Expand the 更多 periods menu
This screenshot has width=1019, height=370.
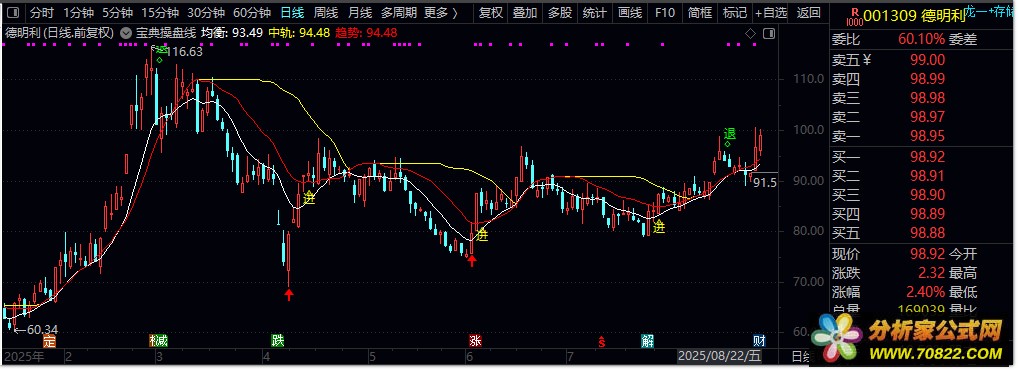[441, 12]
